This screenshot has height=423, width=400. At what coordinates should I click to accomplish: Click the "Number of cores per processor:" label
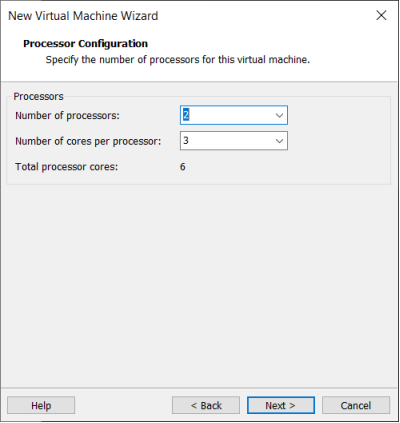[88, 141]
